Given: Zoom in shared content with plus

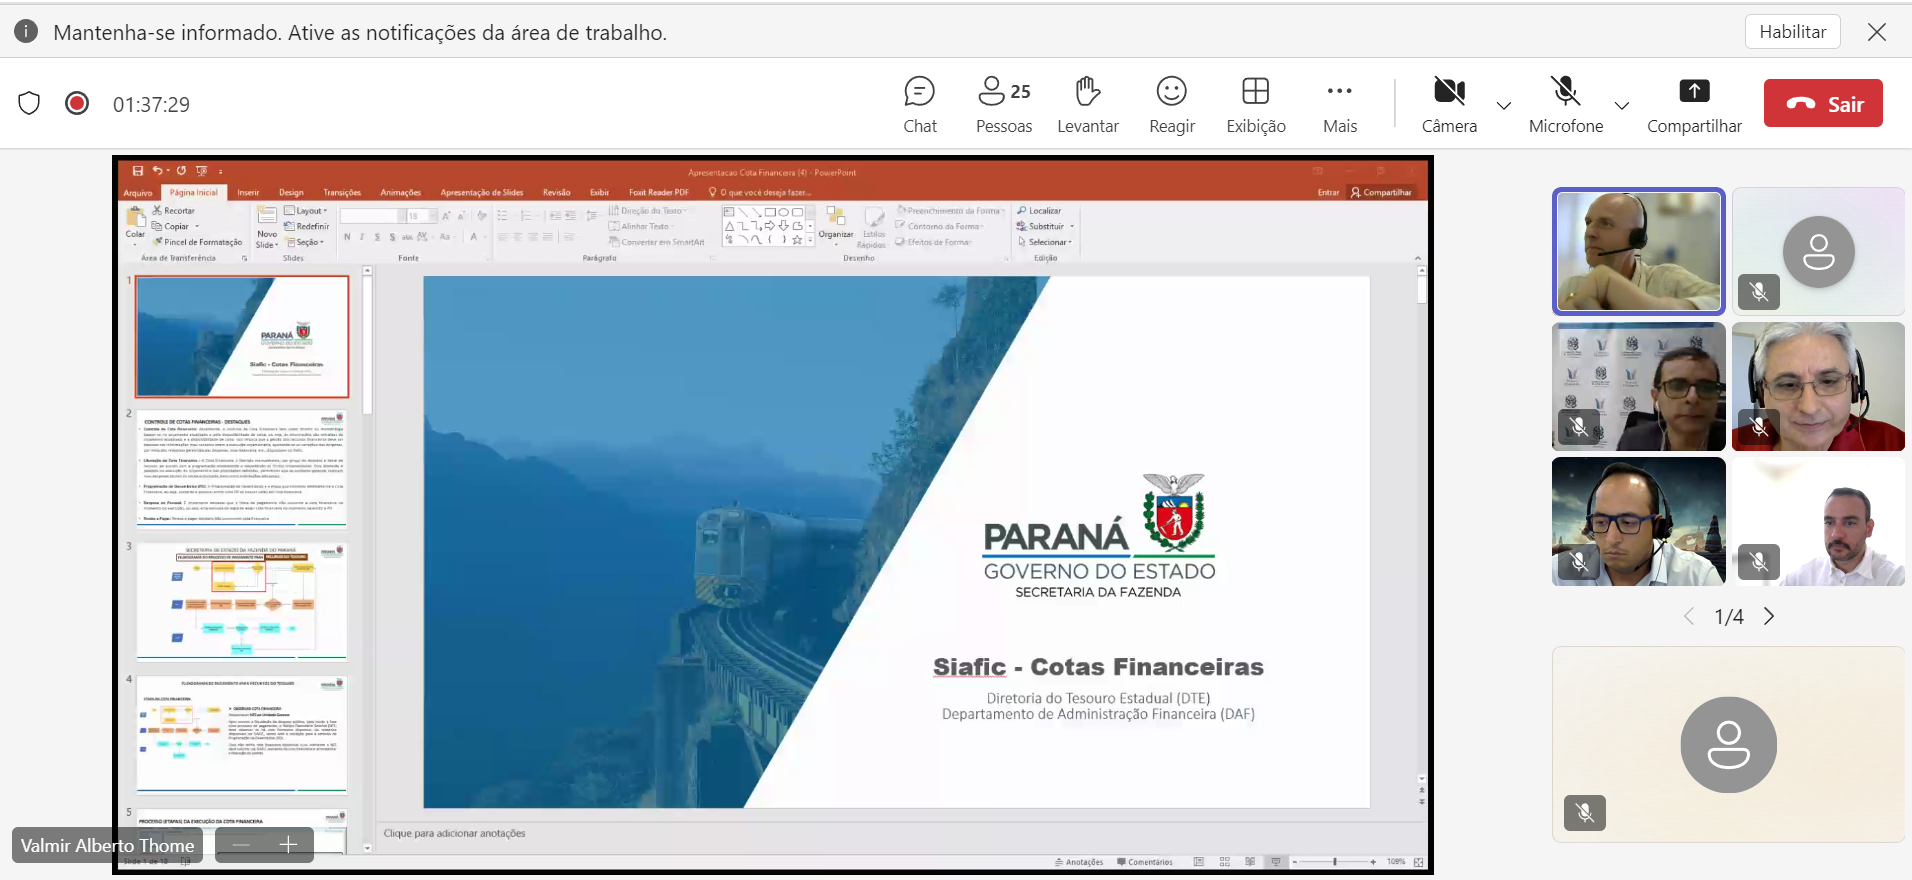Looking at the screenshot, I should [x=289, y=844].
